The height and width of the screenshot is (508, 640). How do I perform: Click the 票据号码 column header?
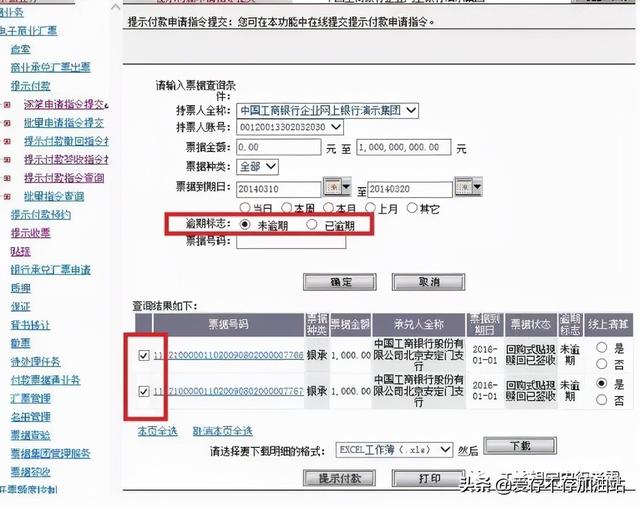coord(228,325)
